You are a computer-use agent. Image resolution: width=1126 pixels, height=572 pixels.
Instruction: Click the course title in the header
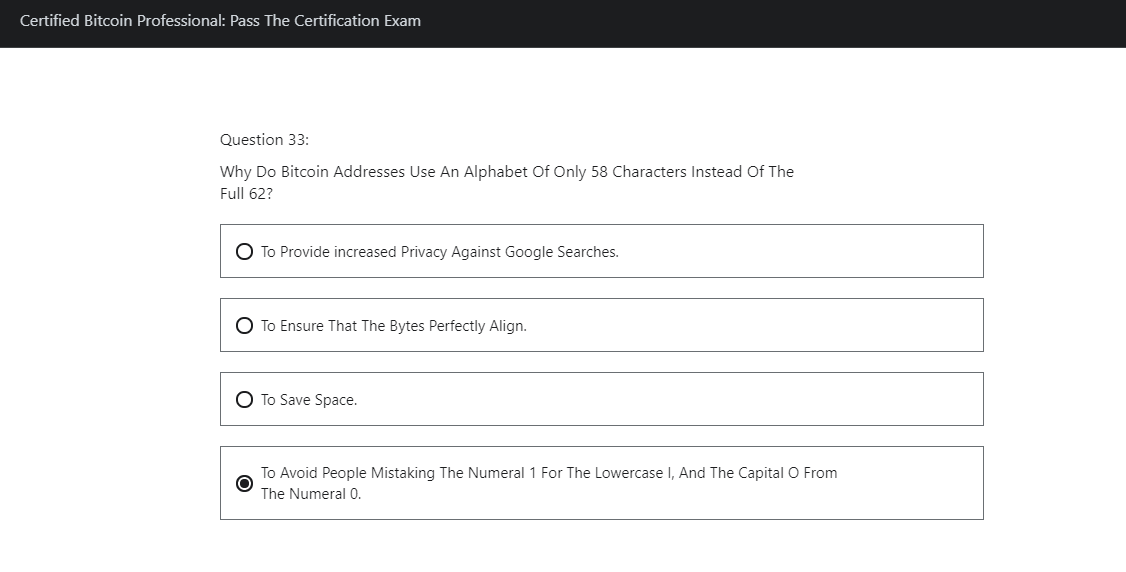tap(220, 21)
